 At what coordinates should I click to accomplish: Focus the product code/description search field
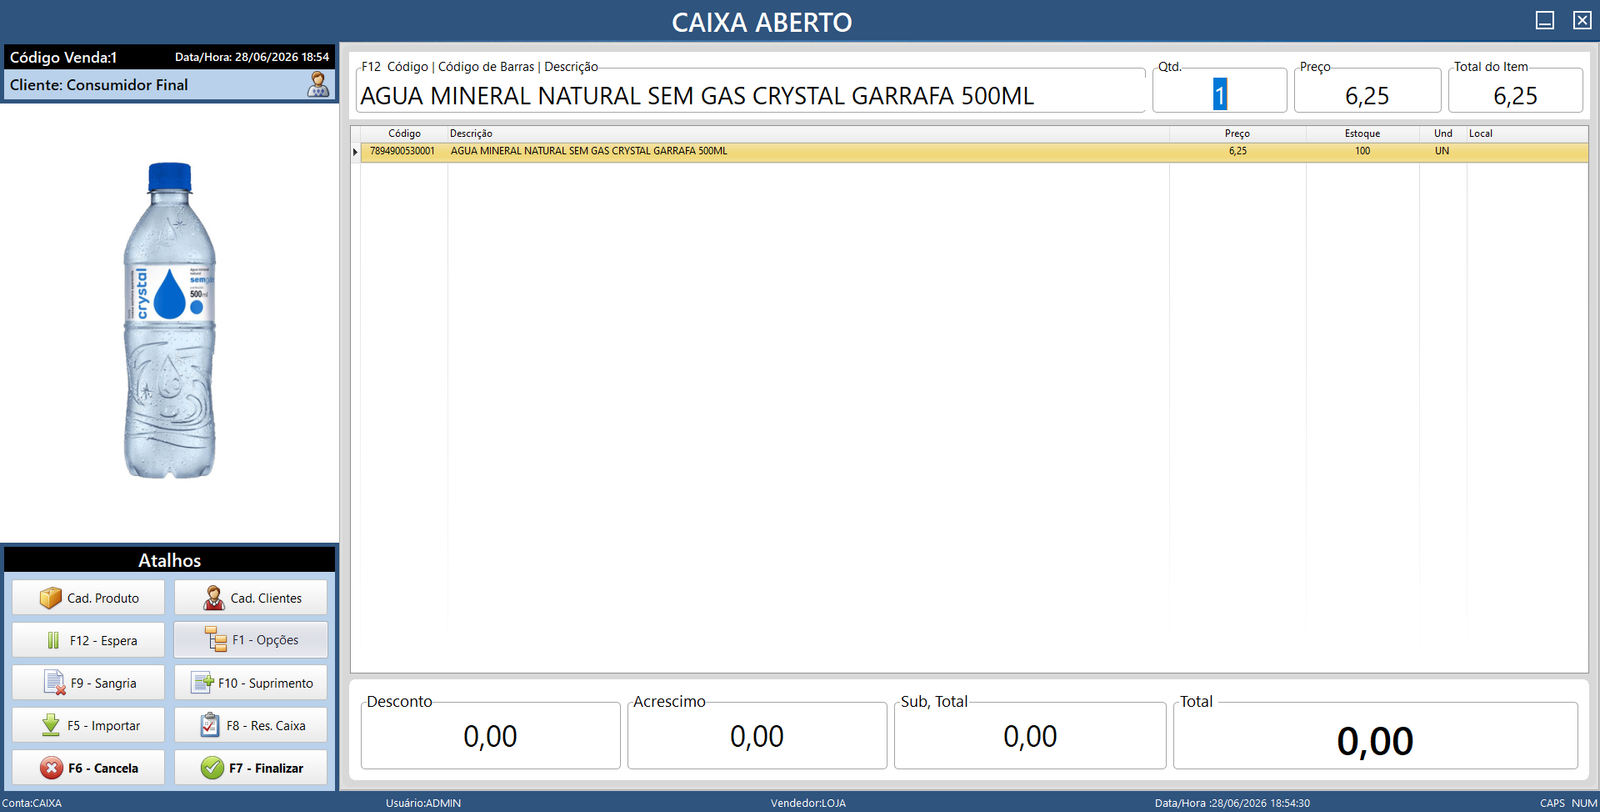[750, 95]
